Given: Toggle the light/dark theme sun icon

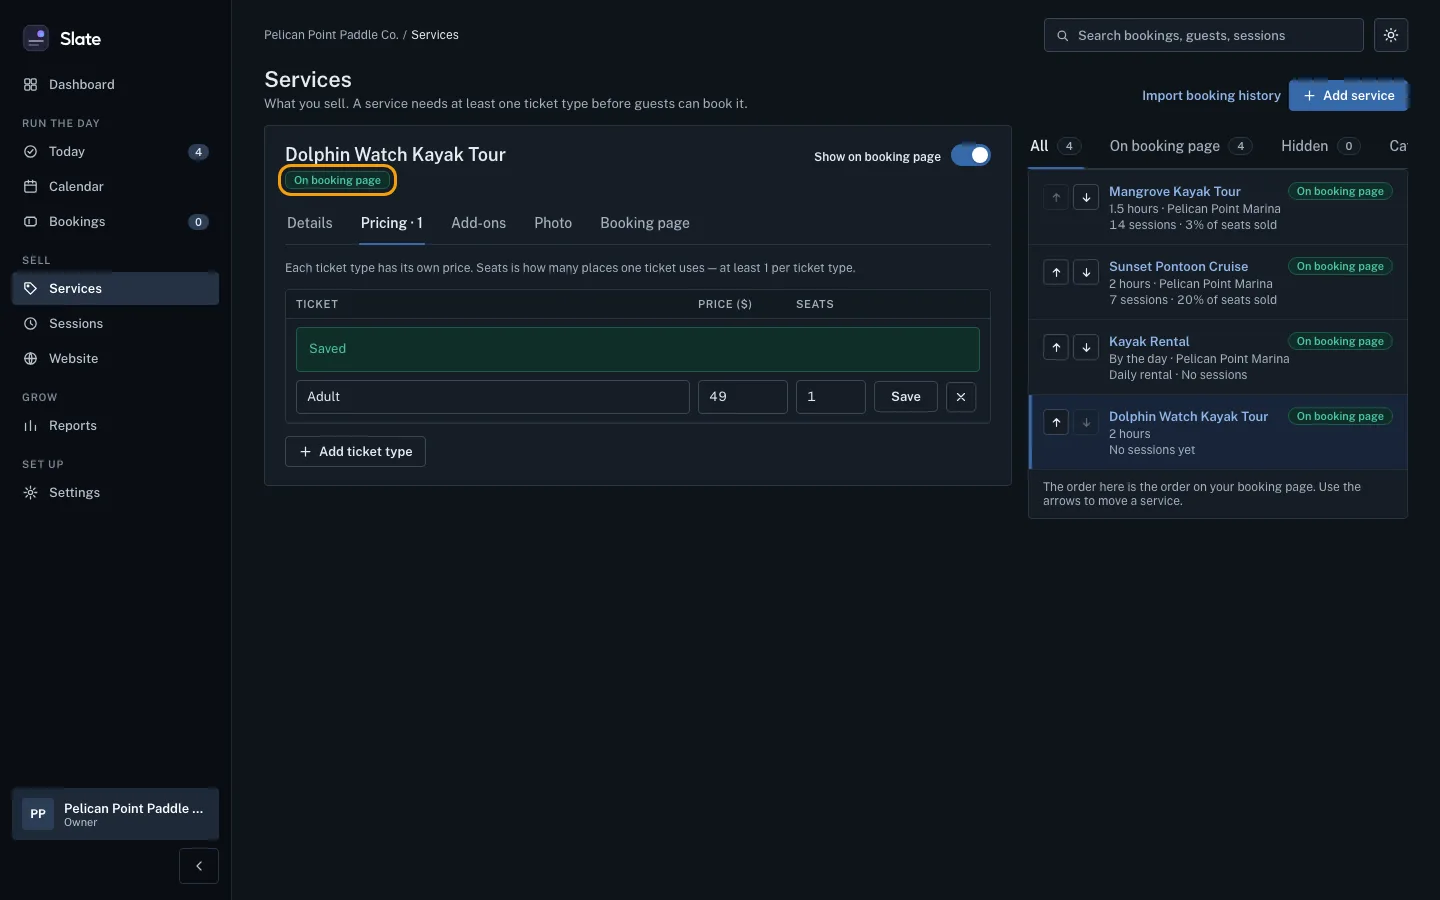Looking at the screenshot, I should point(1391,35).
